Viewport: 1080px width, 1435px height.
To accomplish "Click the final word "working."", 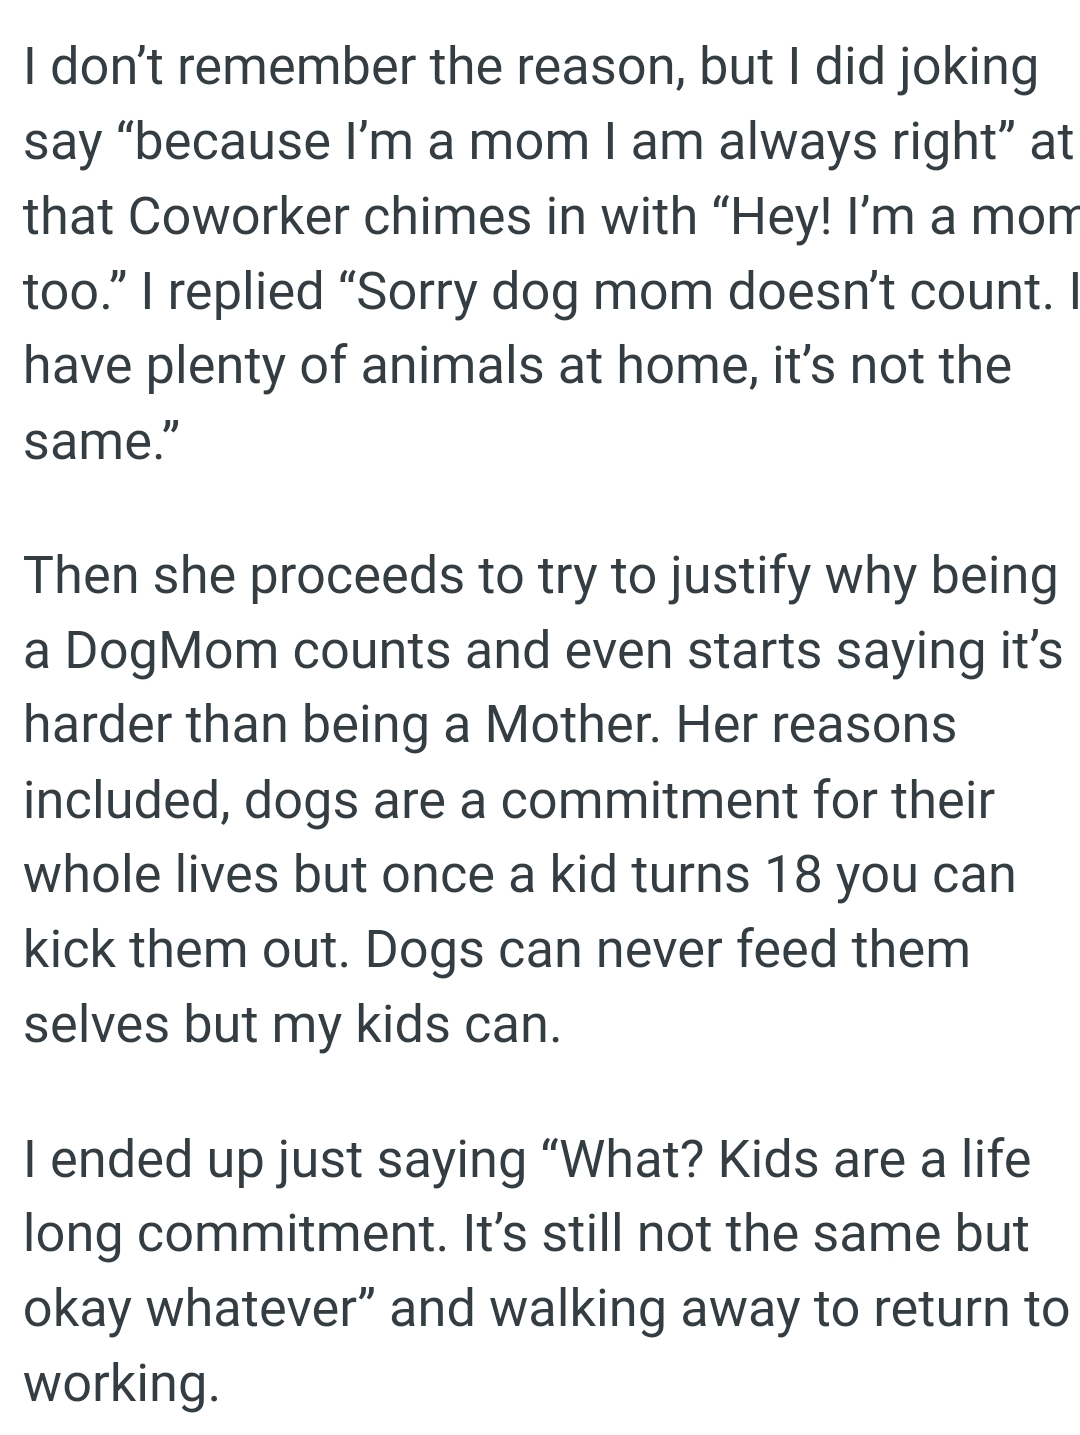I will [121, 1383].
